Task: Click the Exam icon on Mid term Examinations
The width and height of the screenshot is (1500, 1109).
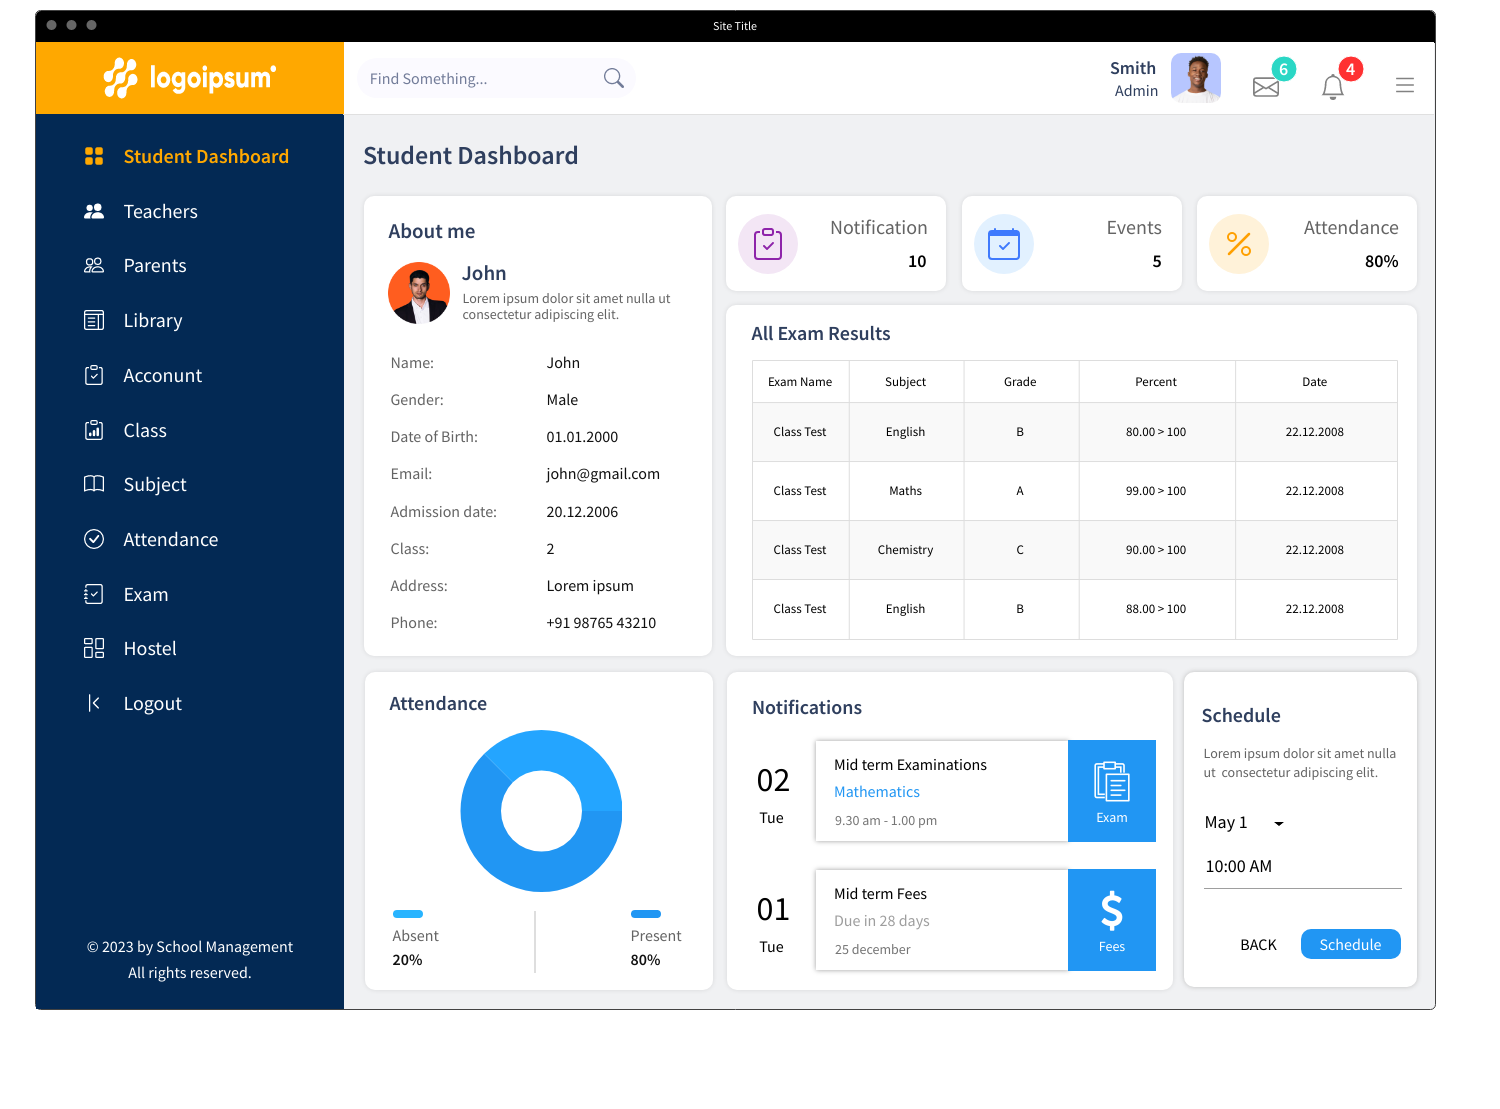Action: (x=1111, y=790)
